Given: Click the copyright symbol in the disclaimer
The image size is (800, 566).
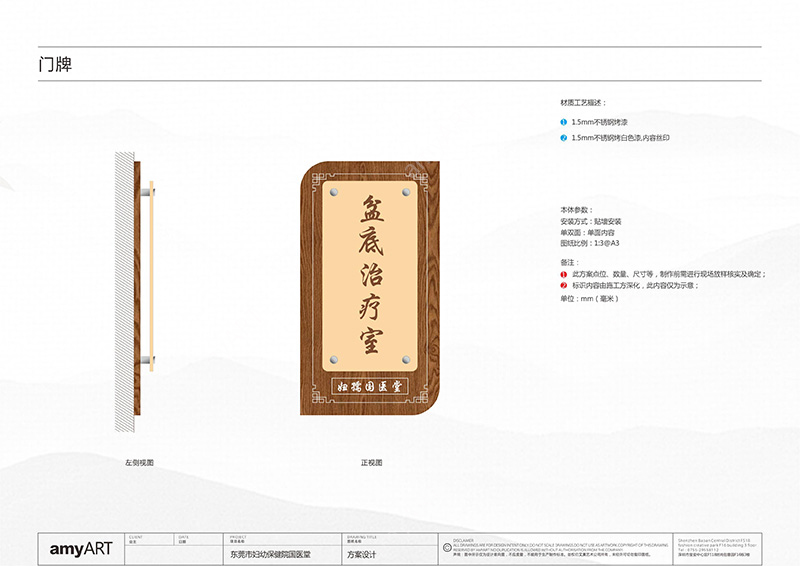Looking at the screenshot, I should [447, 548].
